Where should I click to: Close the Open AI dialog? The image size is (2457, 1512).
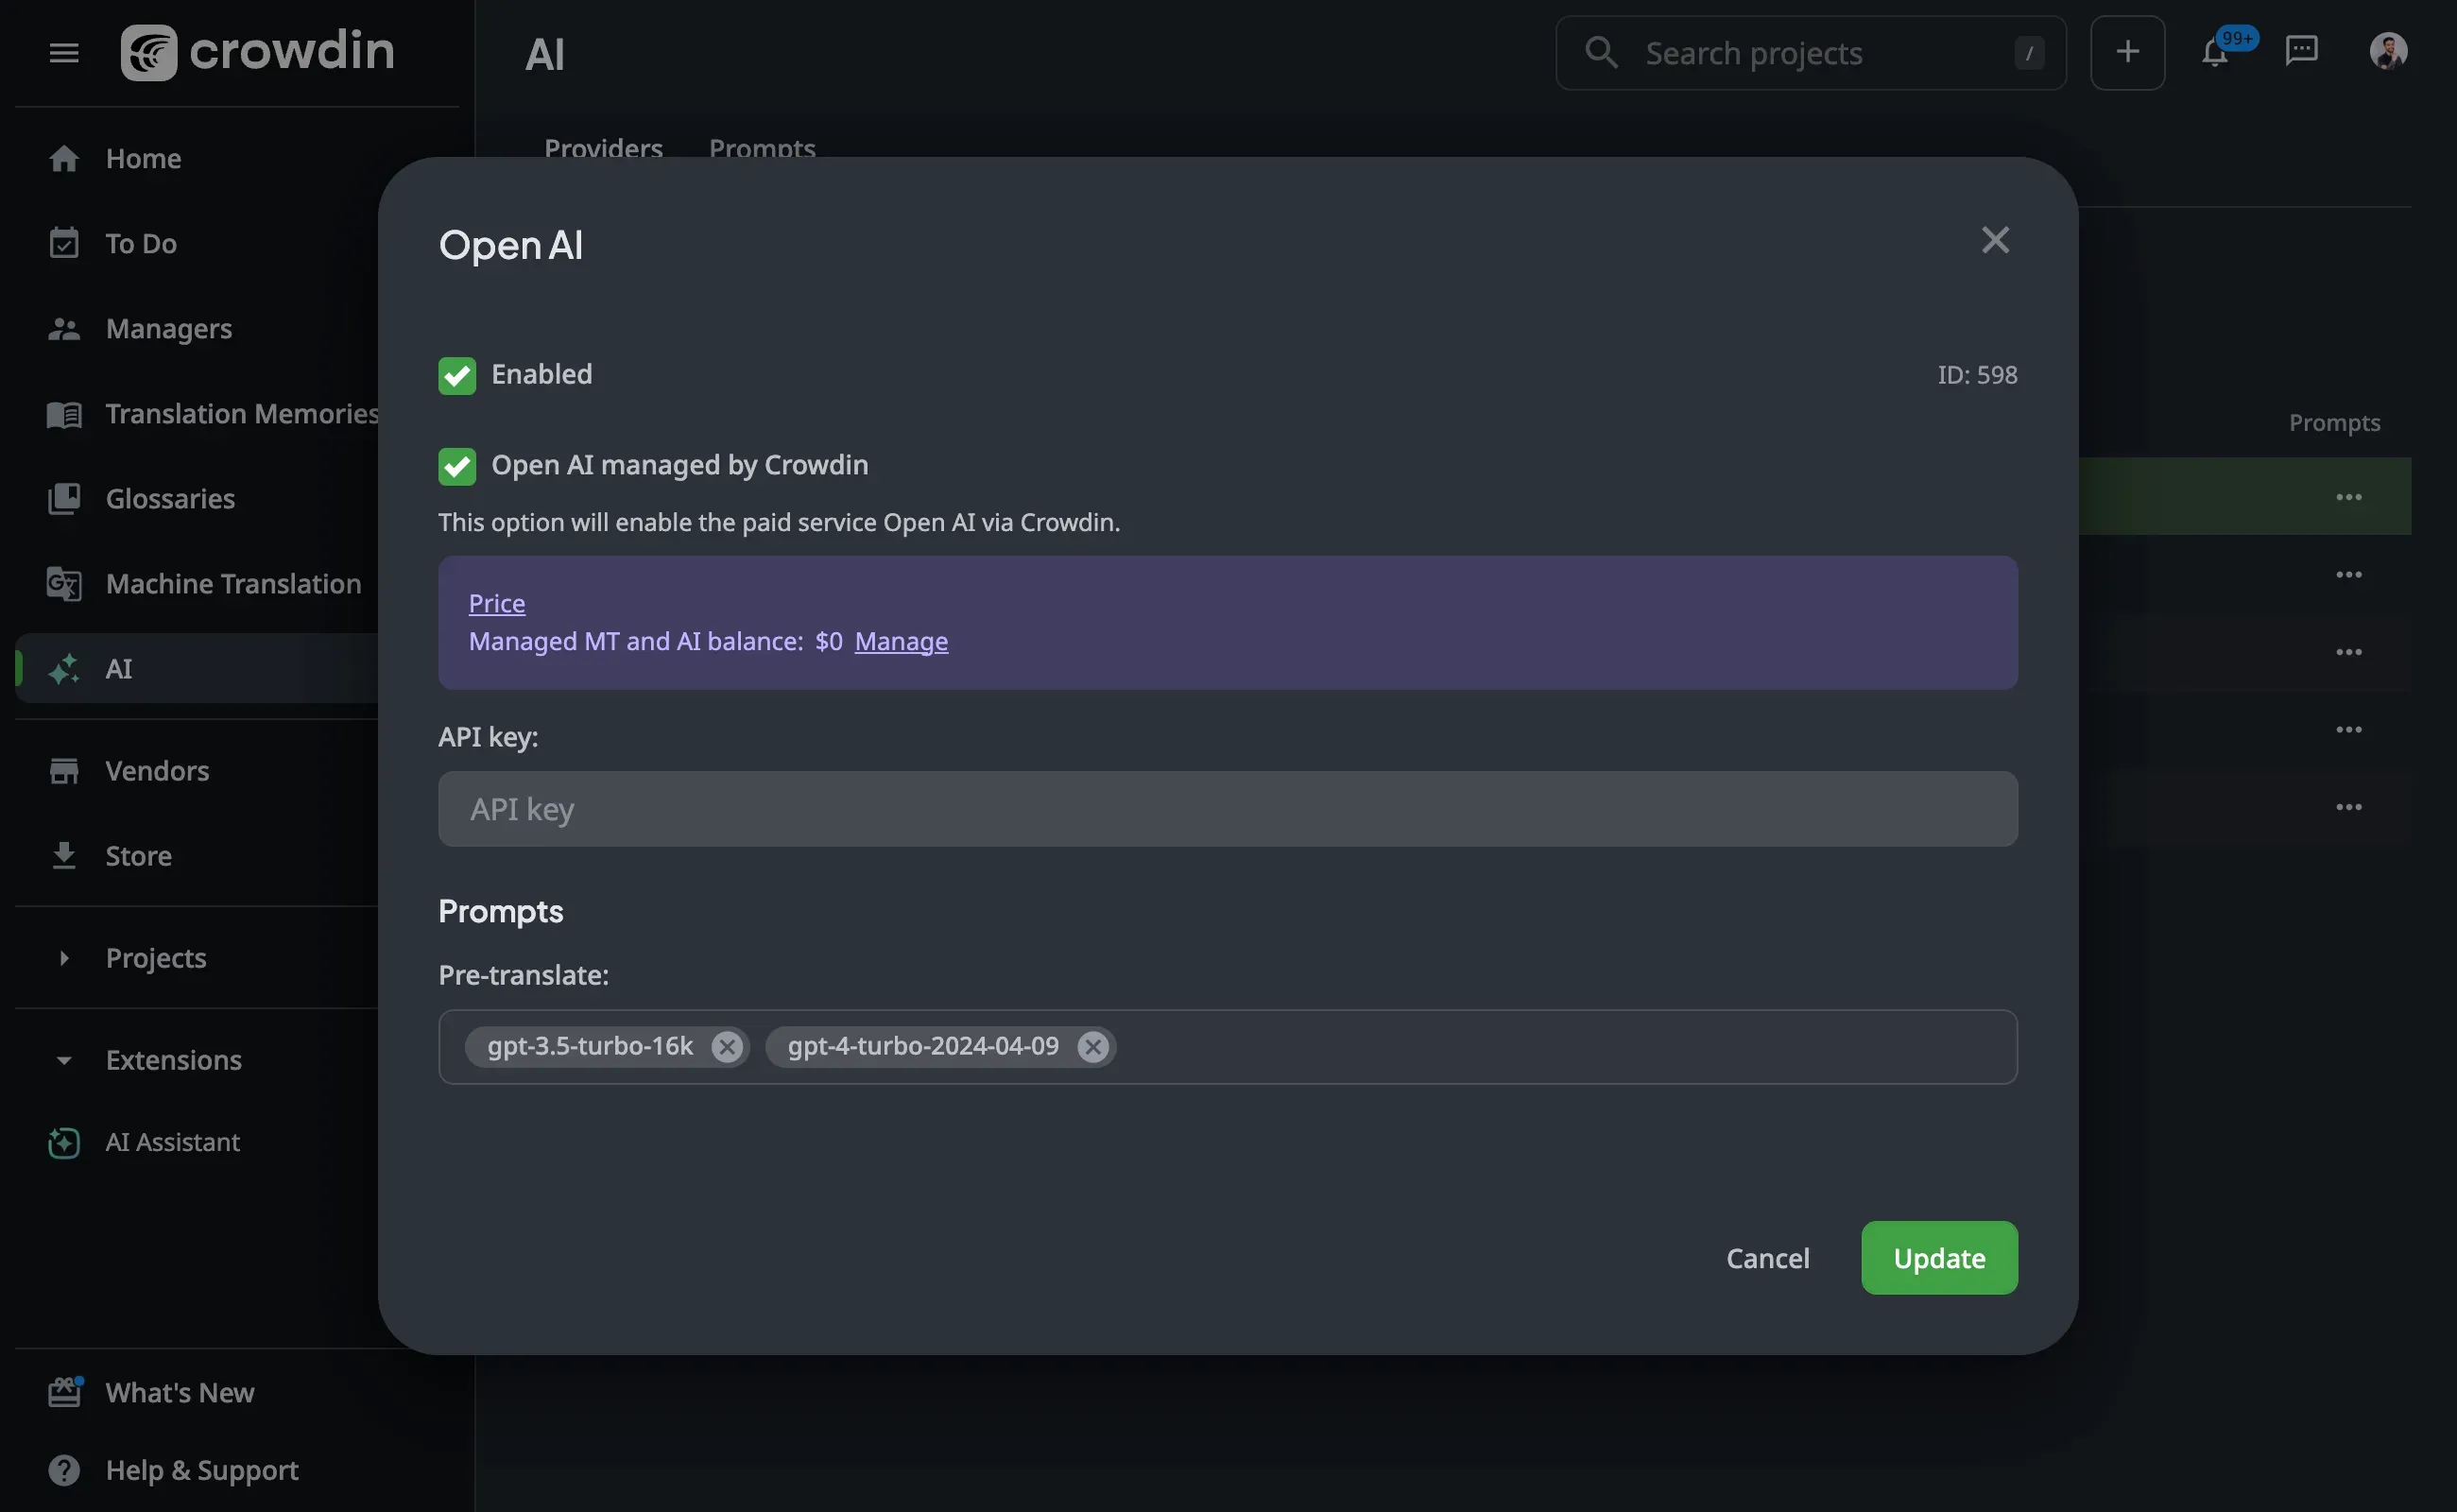(x=1994, y=240)
